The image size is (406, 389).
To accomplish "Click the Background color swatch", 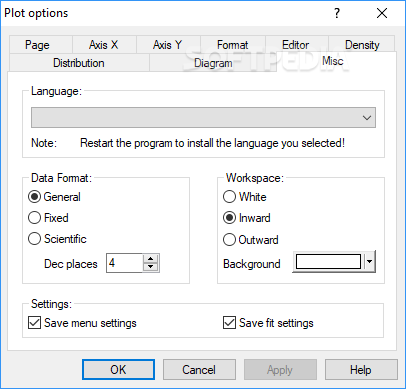I will point(328,262).
